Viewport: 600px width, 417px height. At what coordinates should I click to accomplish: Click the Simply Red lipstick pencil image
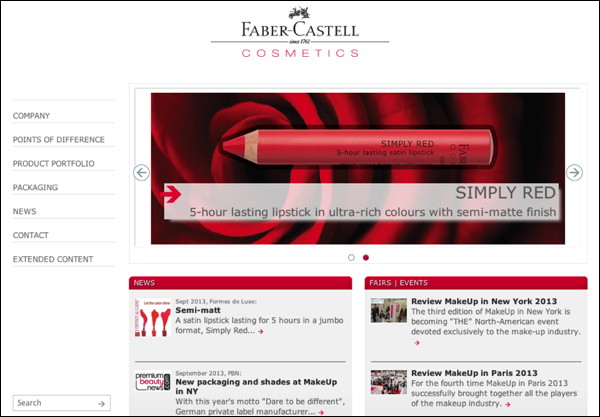[x=357, y=147]
